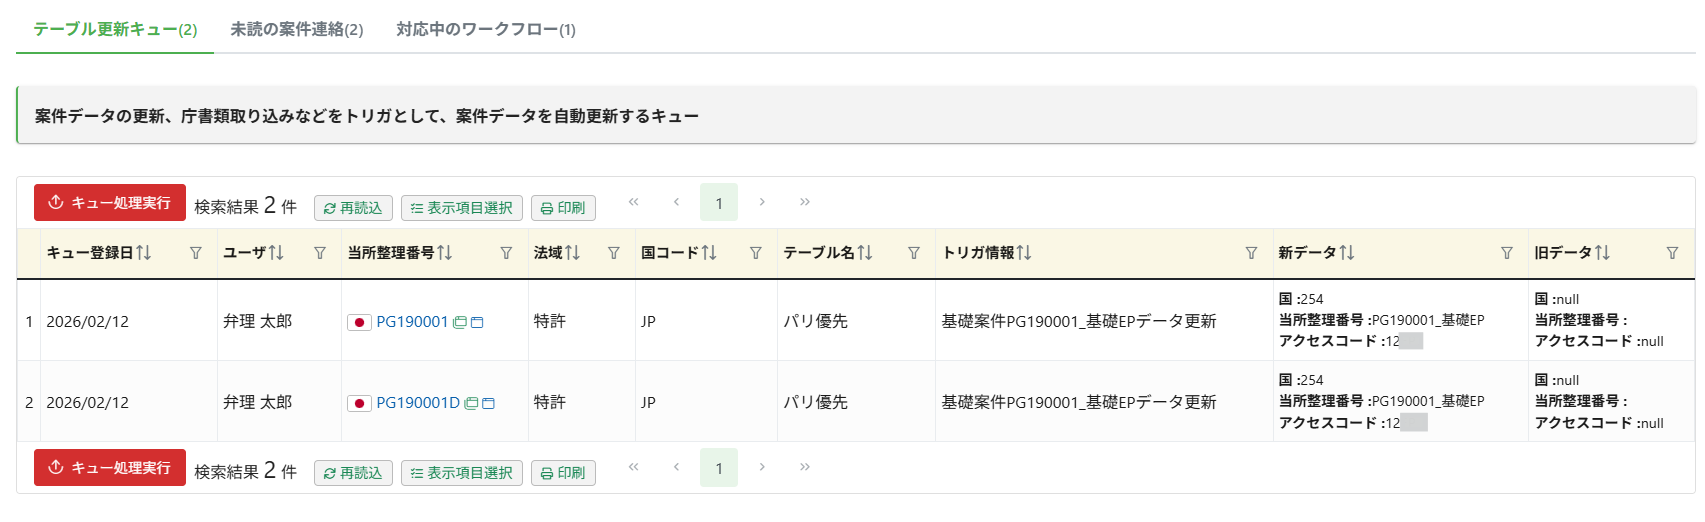This screenshot has height=522, width=1705.
Task: Click the blue window icon beside PG190001D
Action: pyautogui.click(x=488, y=403)
